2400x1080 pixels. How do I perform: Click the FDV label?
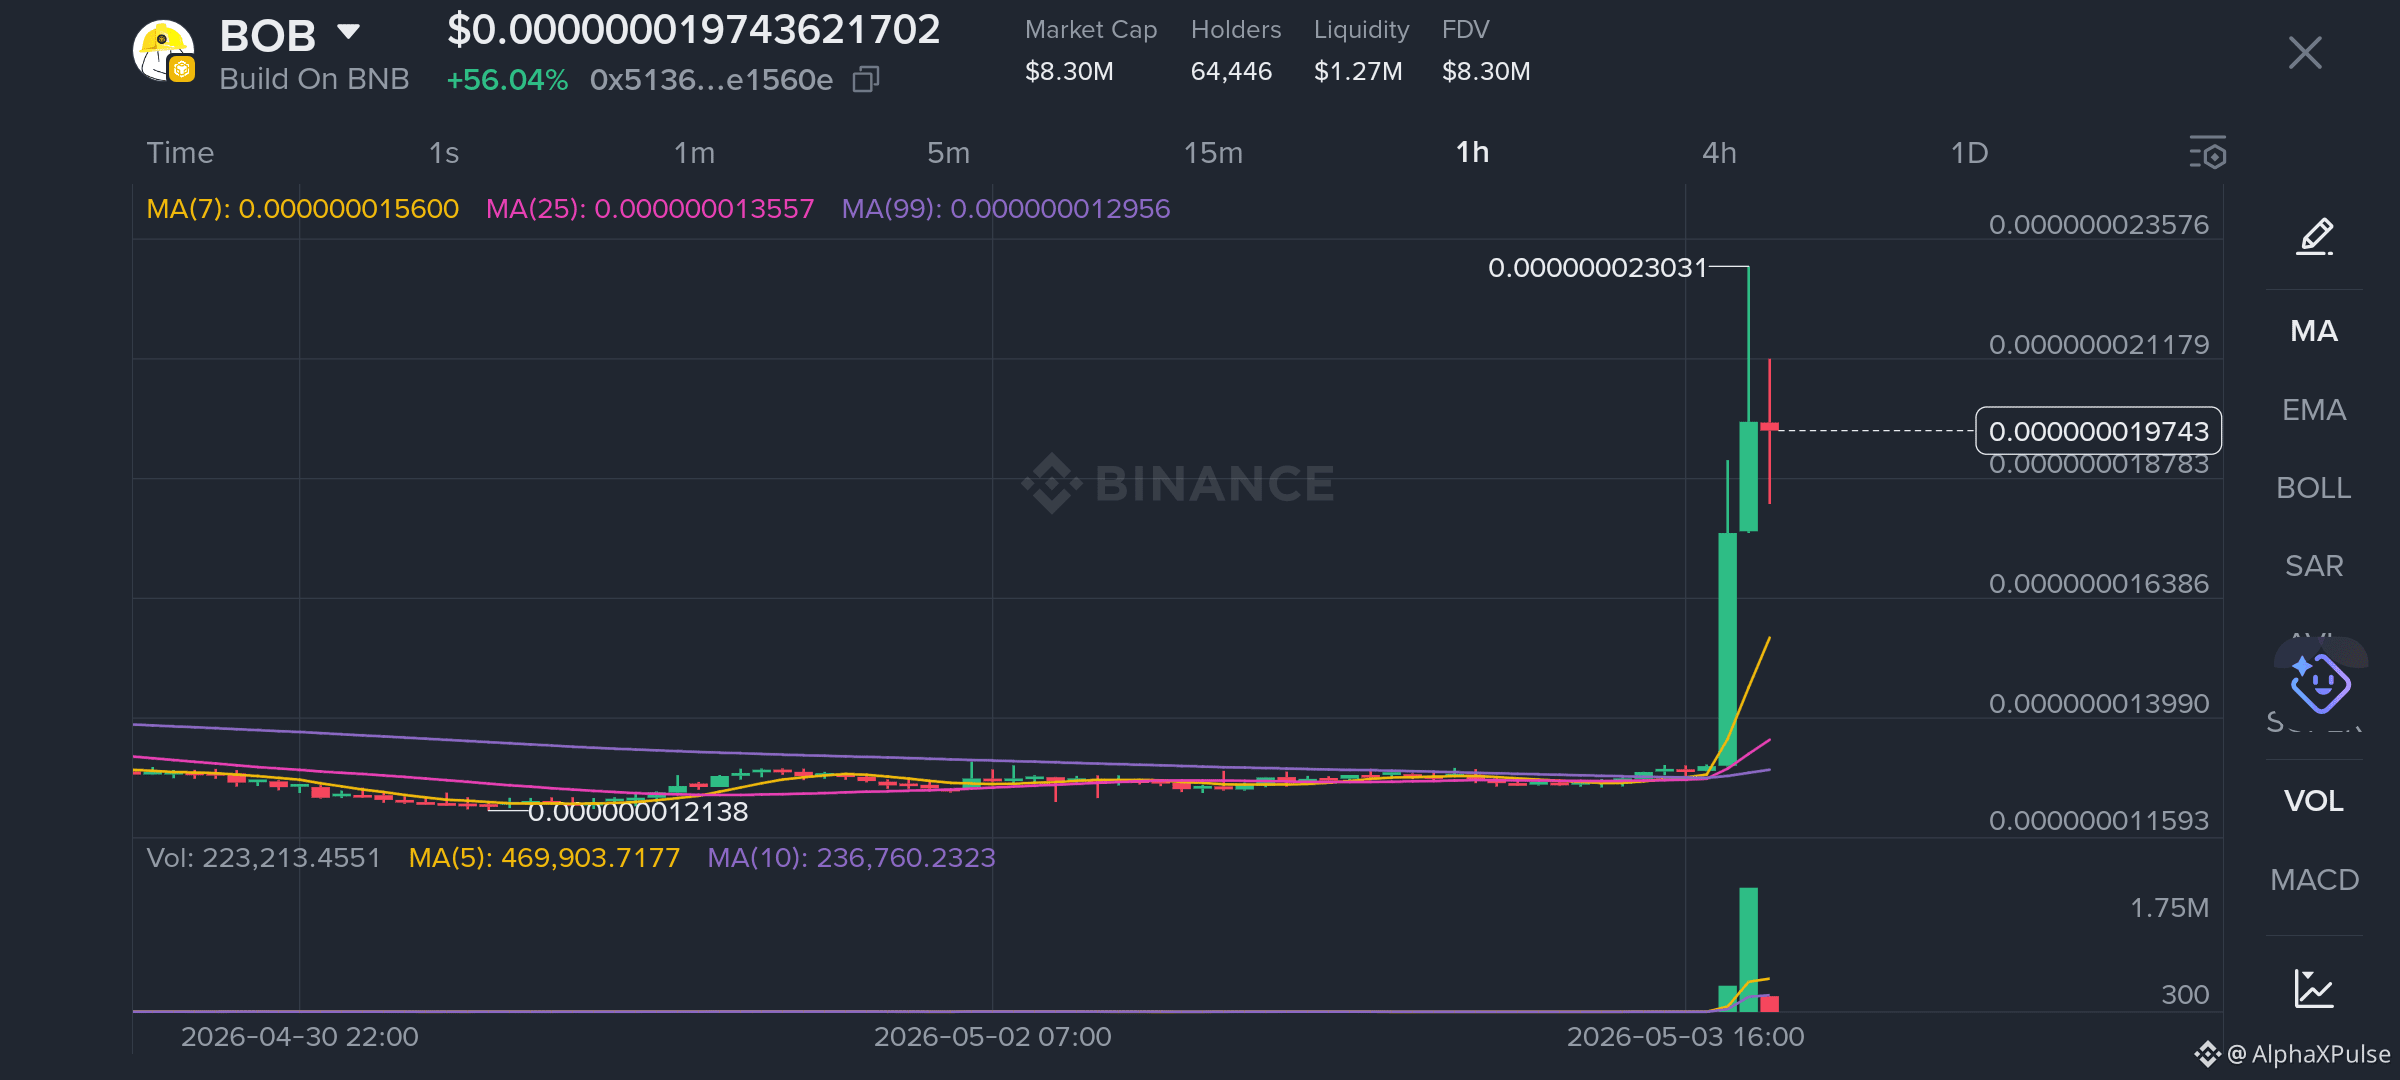coord(1465,30)
